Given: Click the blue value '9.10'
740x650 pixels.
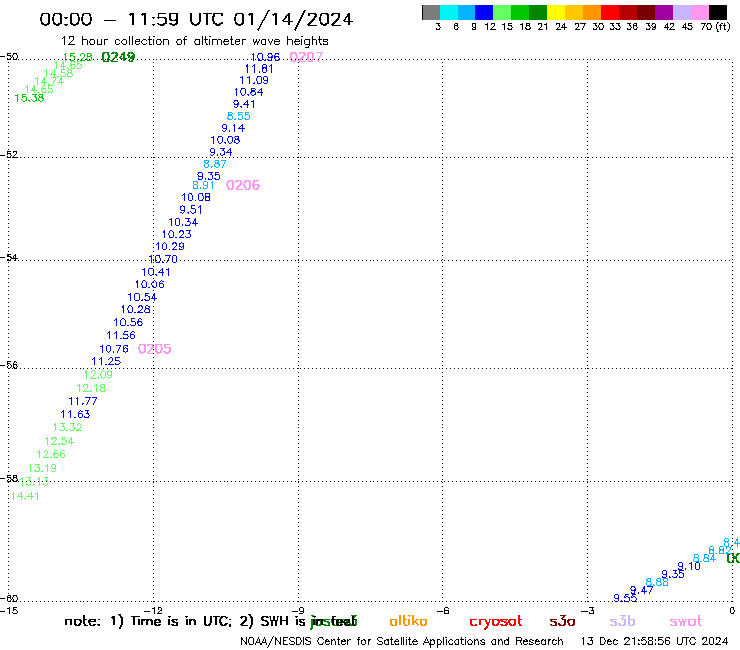Looking at the screenshot, I should click(x=689, y=566).
